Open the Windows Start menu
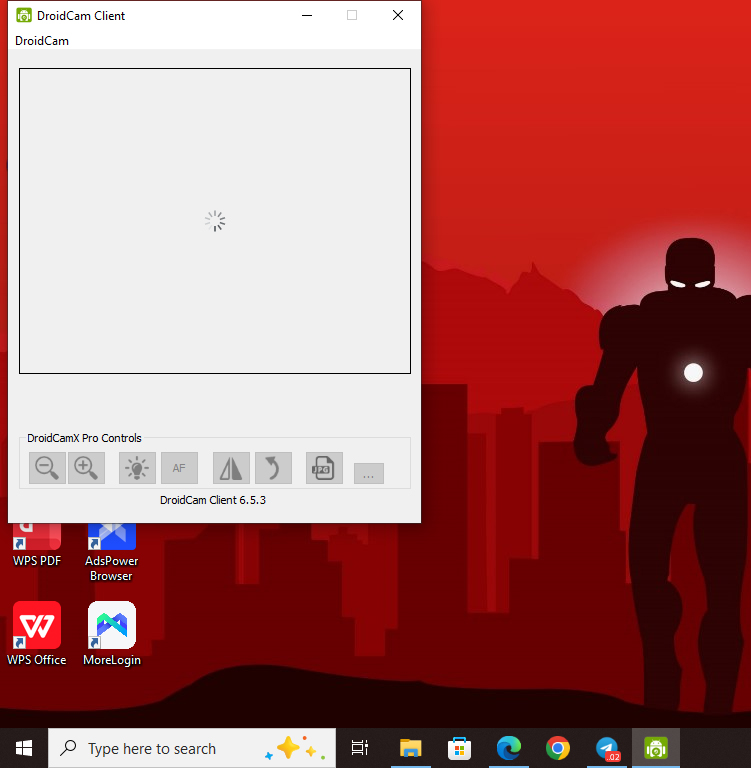 point(24,748)
